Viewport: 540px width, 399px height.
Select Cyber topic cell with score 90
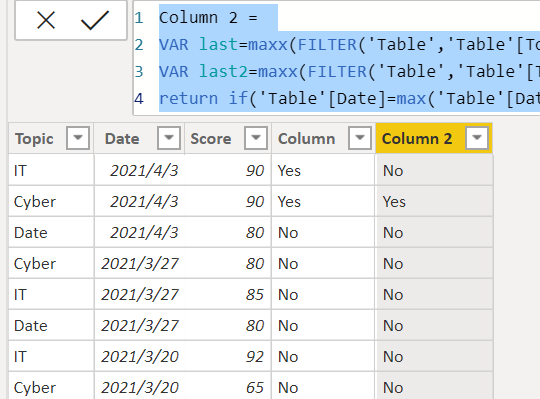point(51,201)
